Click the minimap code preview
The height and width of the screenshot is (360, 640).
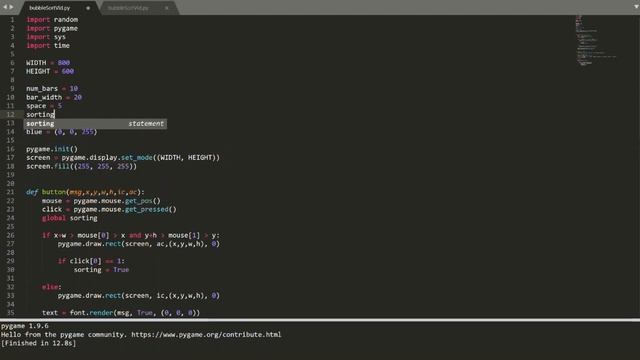coord(596,40)
